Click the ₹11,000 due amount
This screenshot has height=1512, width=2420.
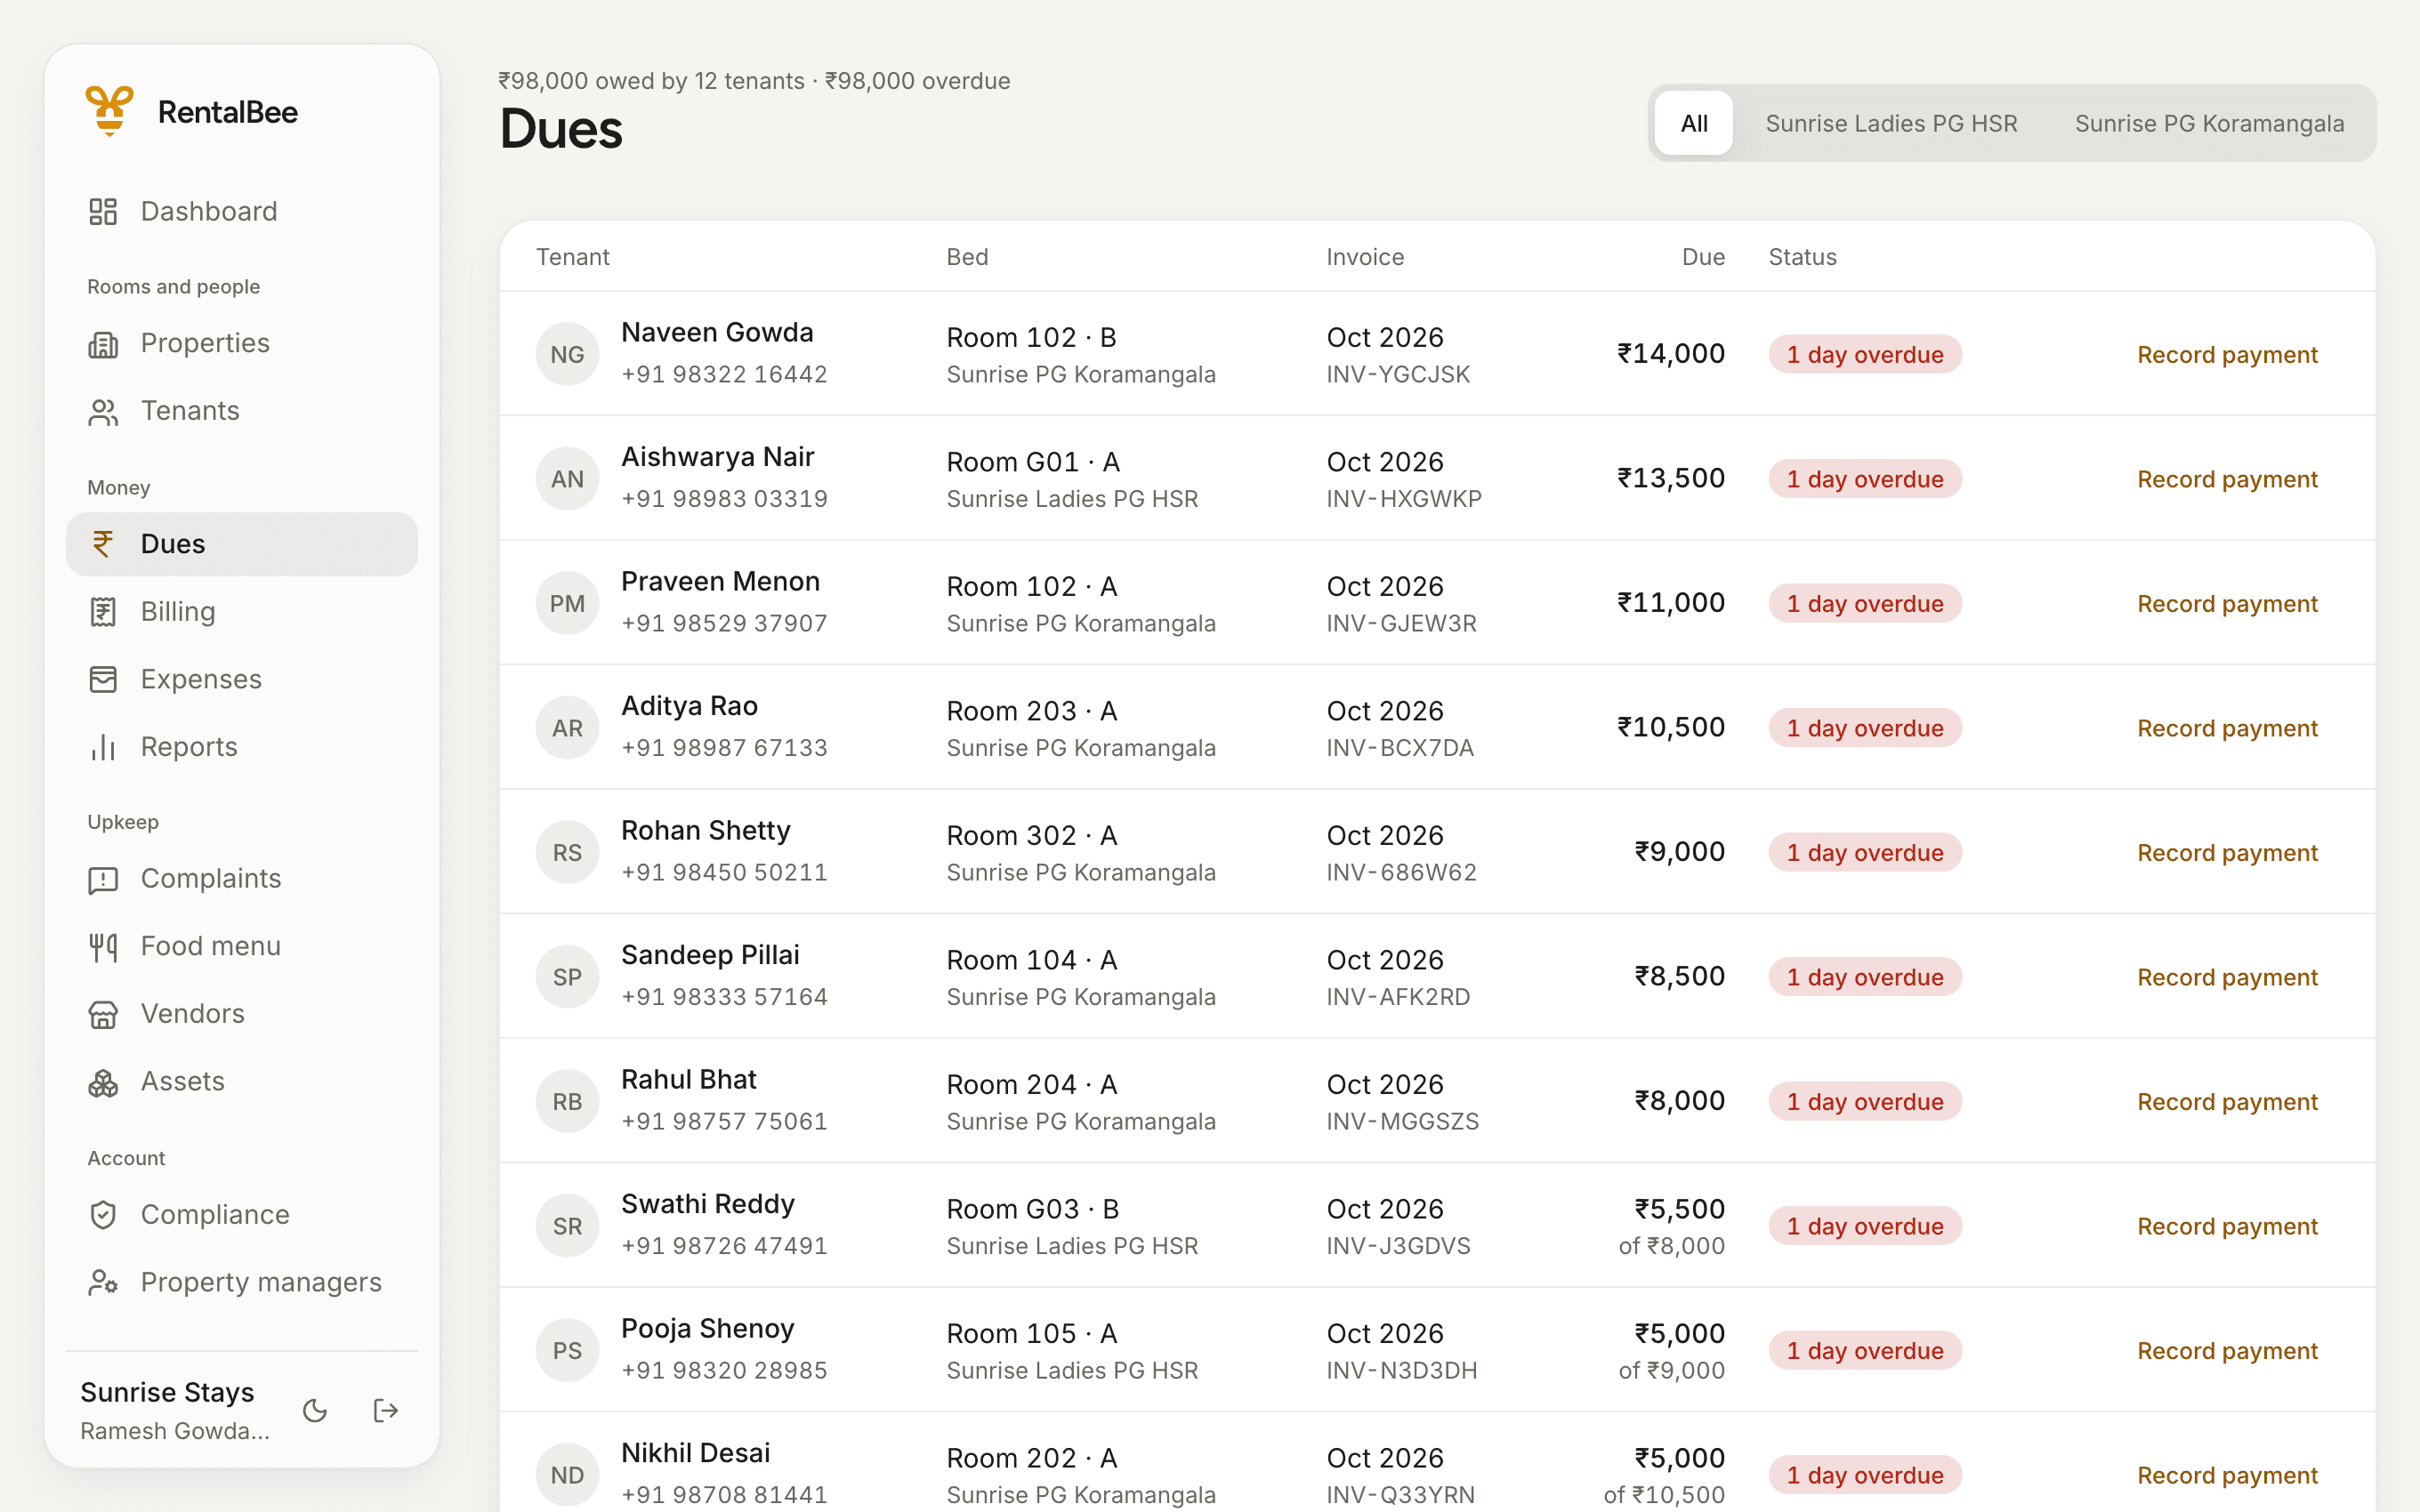[1671, 603]
